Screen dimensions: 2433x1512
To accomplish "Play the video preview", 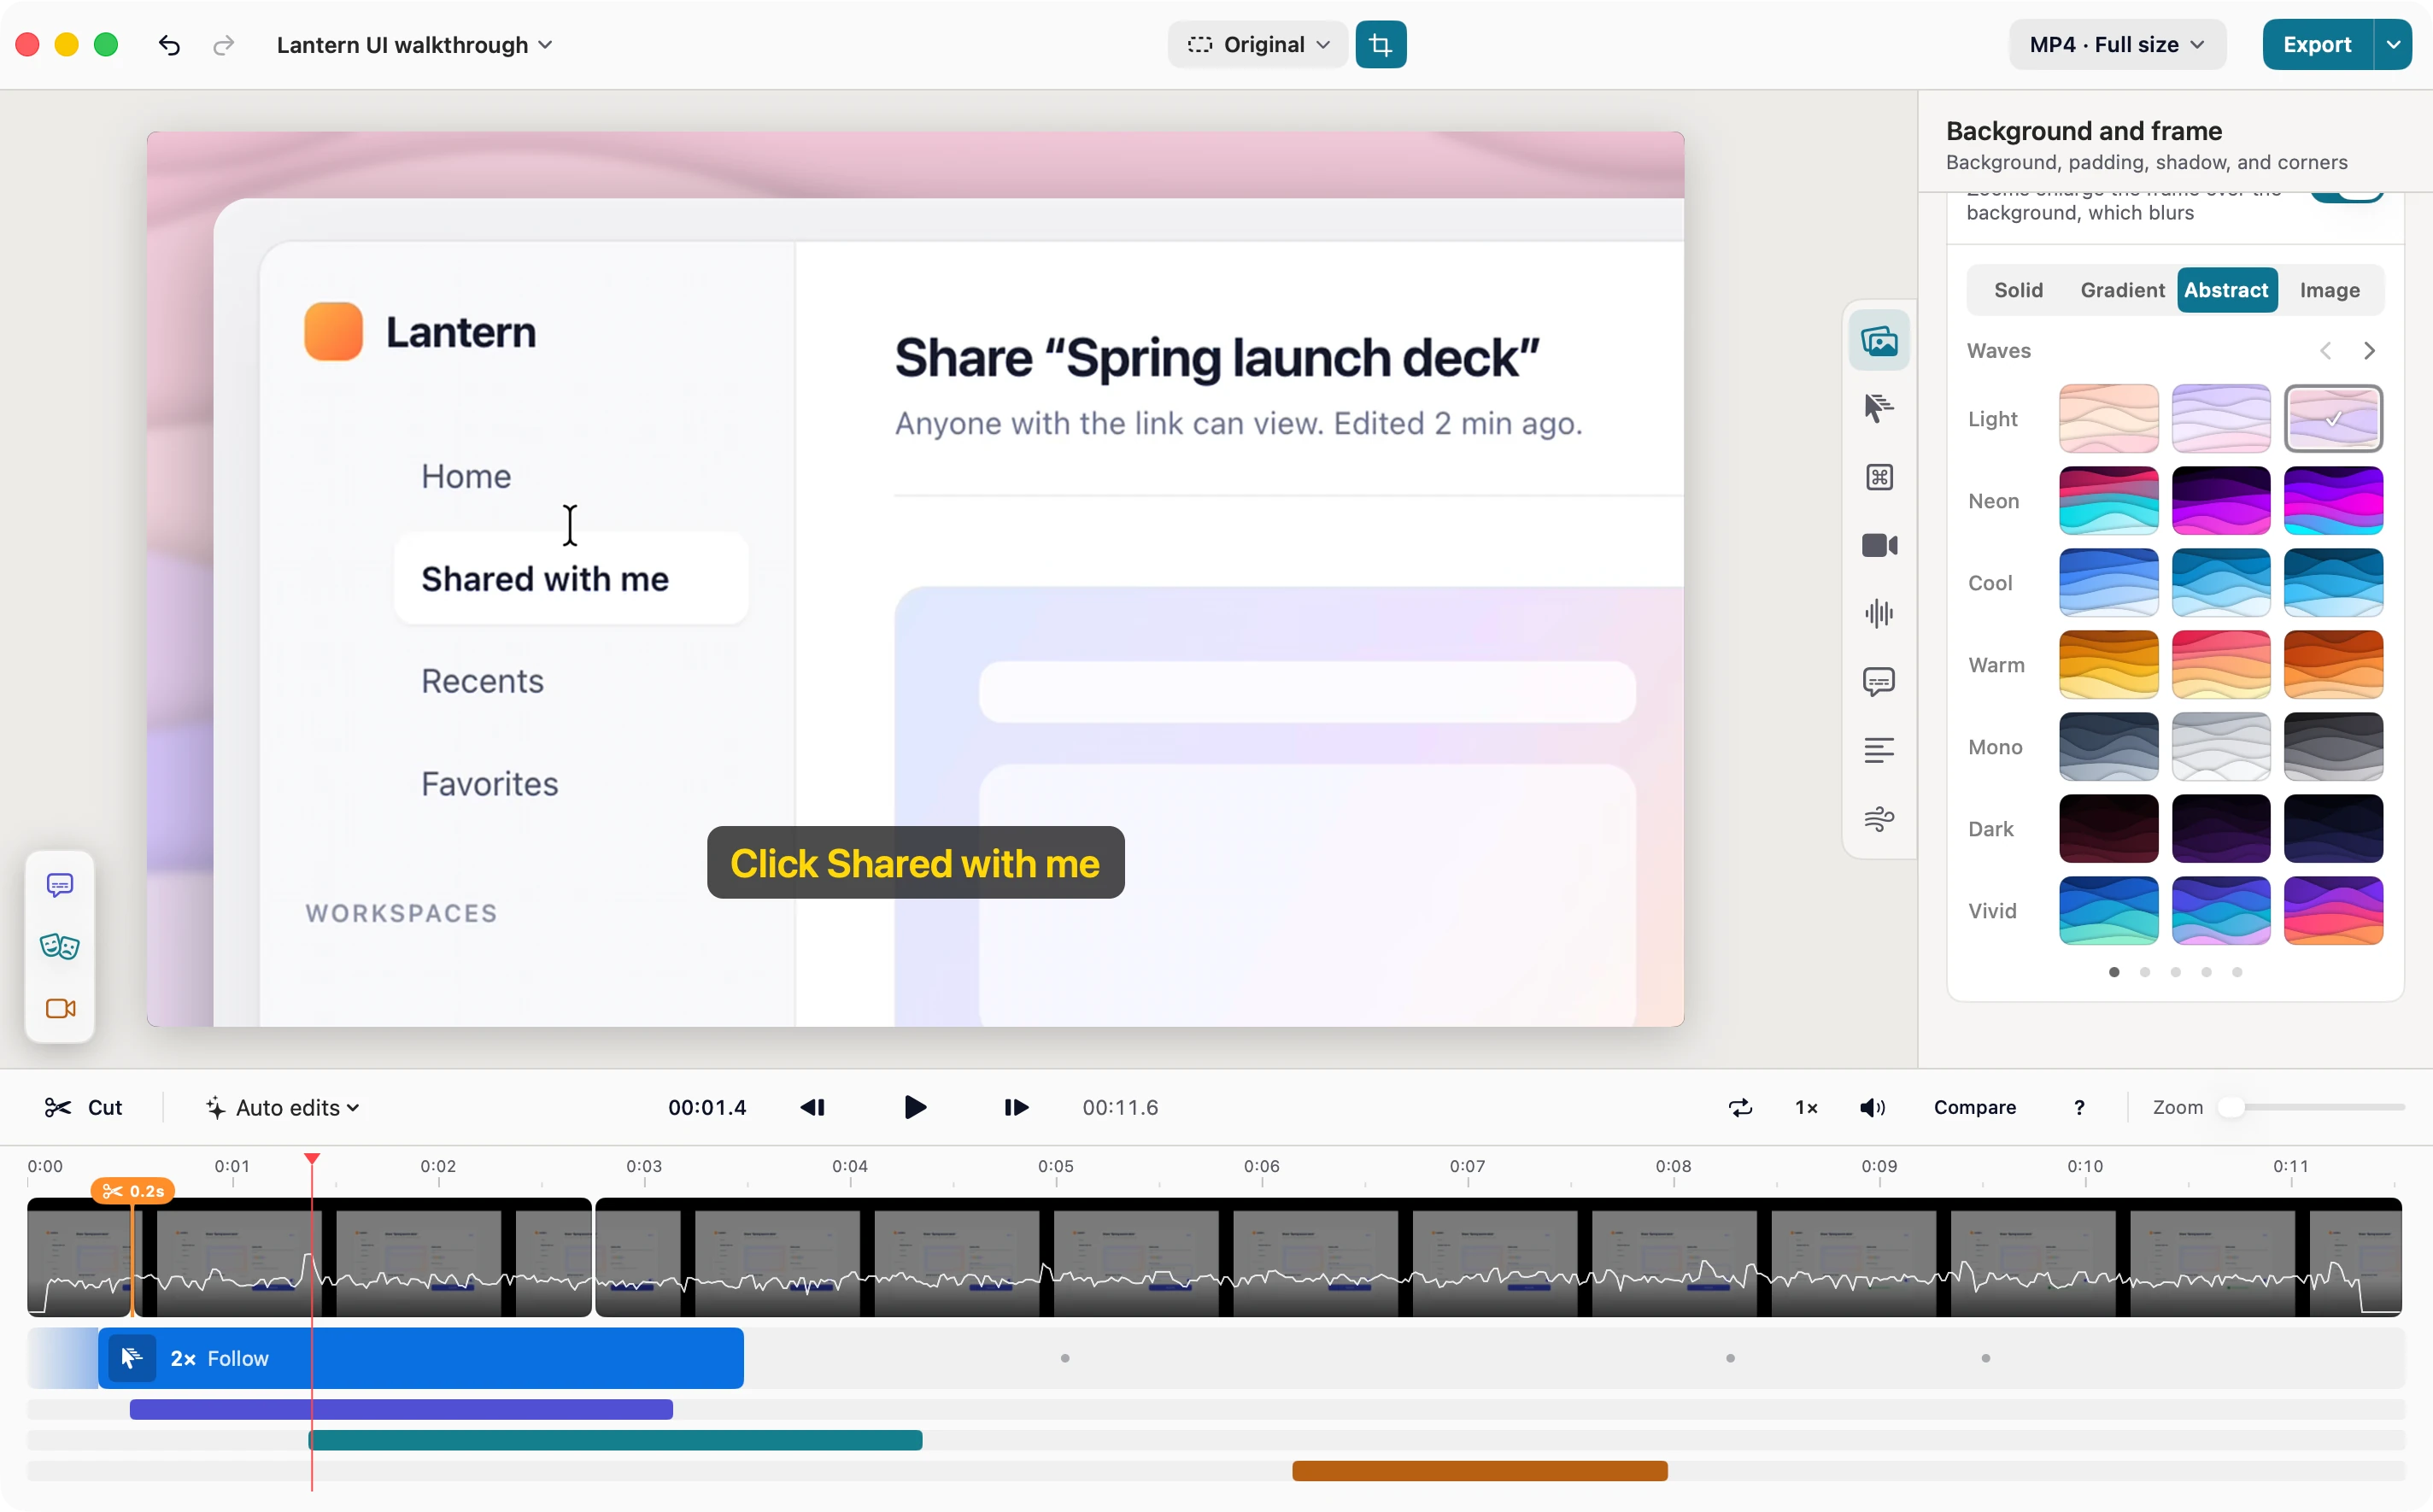I will coord(914,1107).
